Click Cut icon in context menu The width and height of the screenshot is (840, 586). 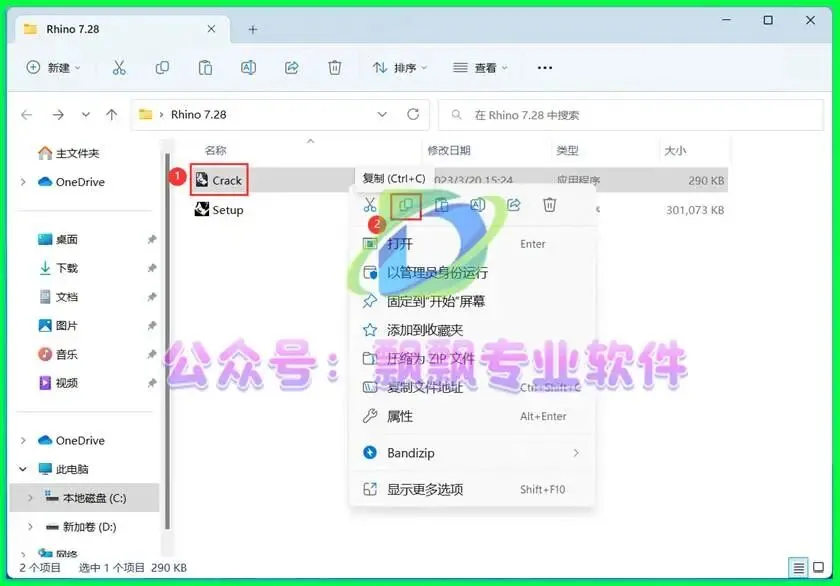[x=370, y=205]
